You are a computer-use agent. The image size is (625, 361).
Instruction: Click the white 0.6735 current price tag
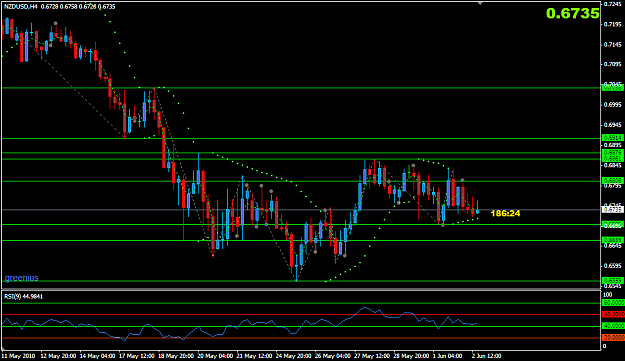[x=612, y=210]
